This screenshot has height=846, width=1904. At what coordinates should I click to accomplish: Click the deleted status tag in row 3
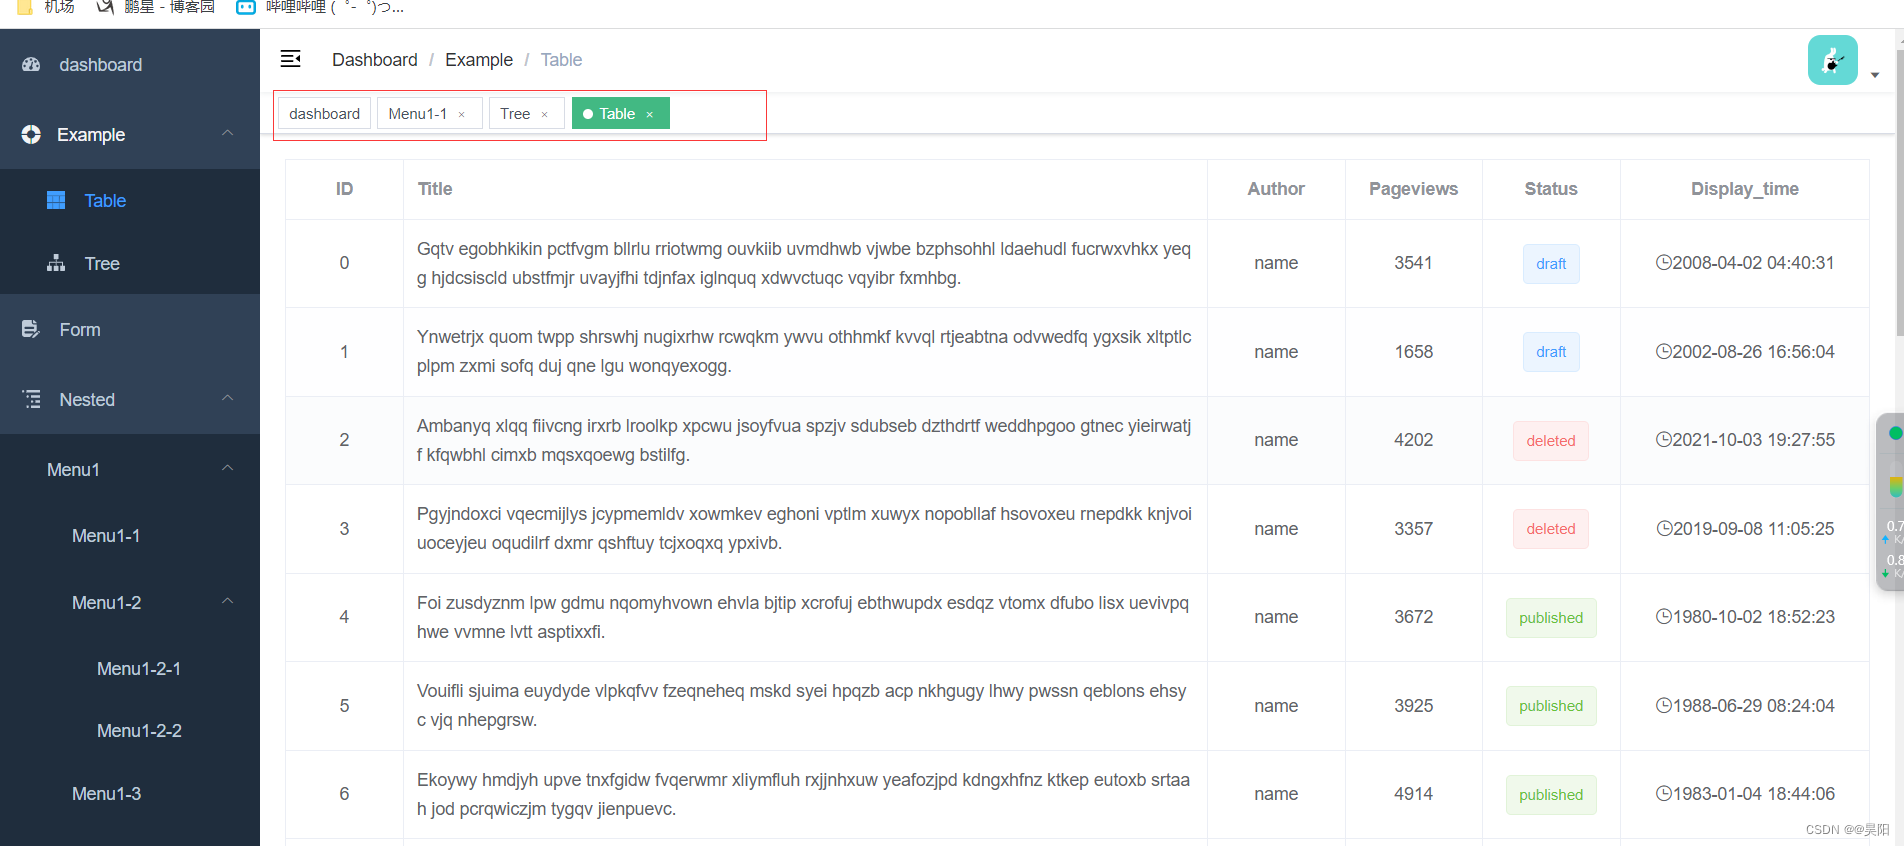[1551, 529]
